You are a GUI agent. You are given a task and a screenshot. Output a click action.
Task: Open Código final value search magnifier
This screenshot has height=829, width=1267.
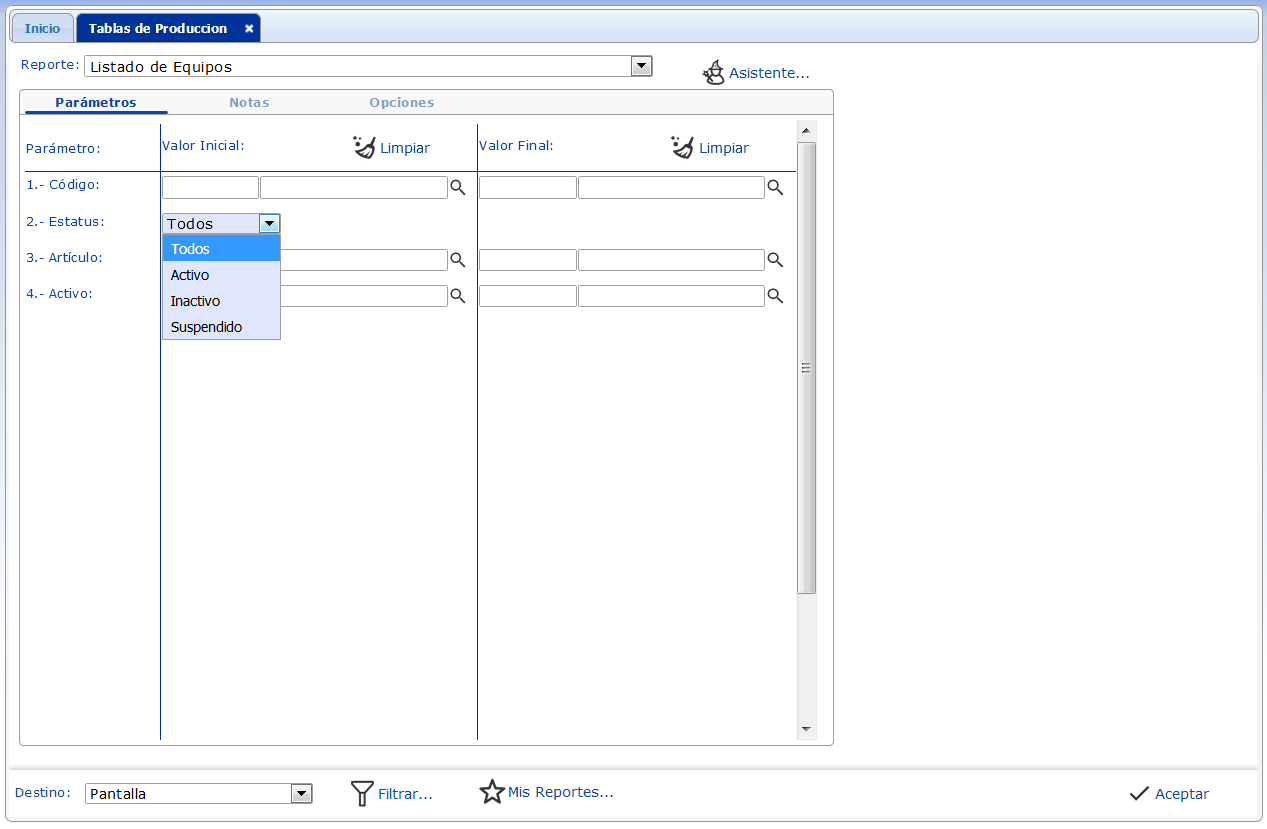[x=775, y=187]
